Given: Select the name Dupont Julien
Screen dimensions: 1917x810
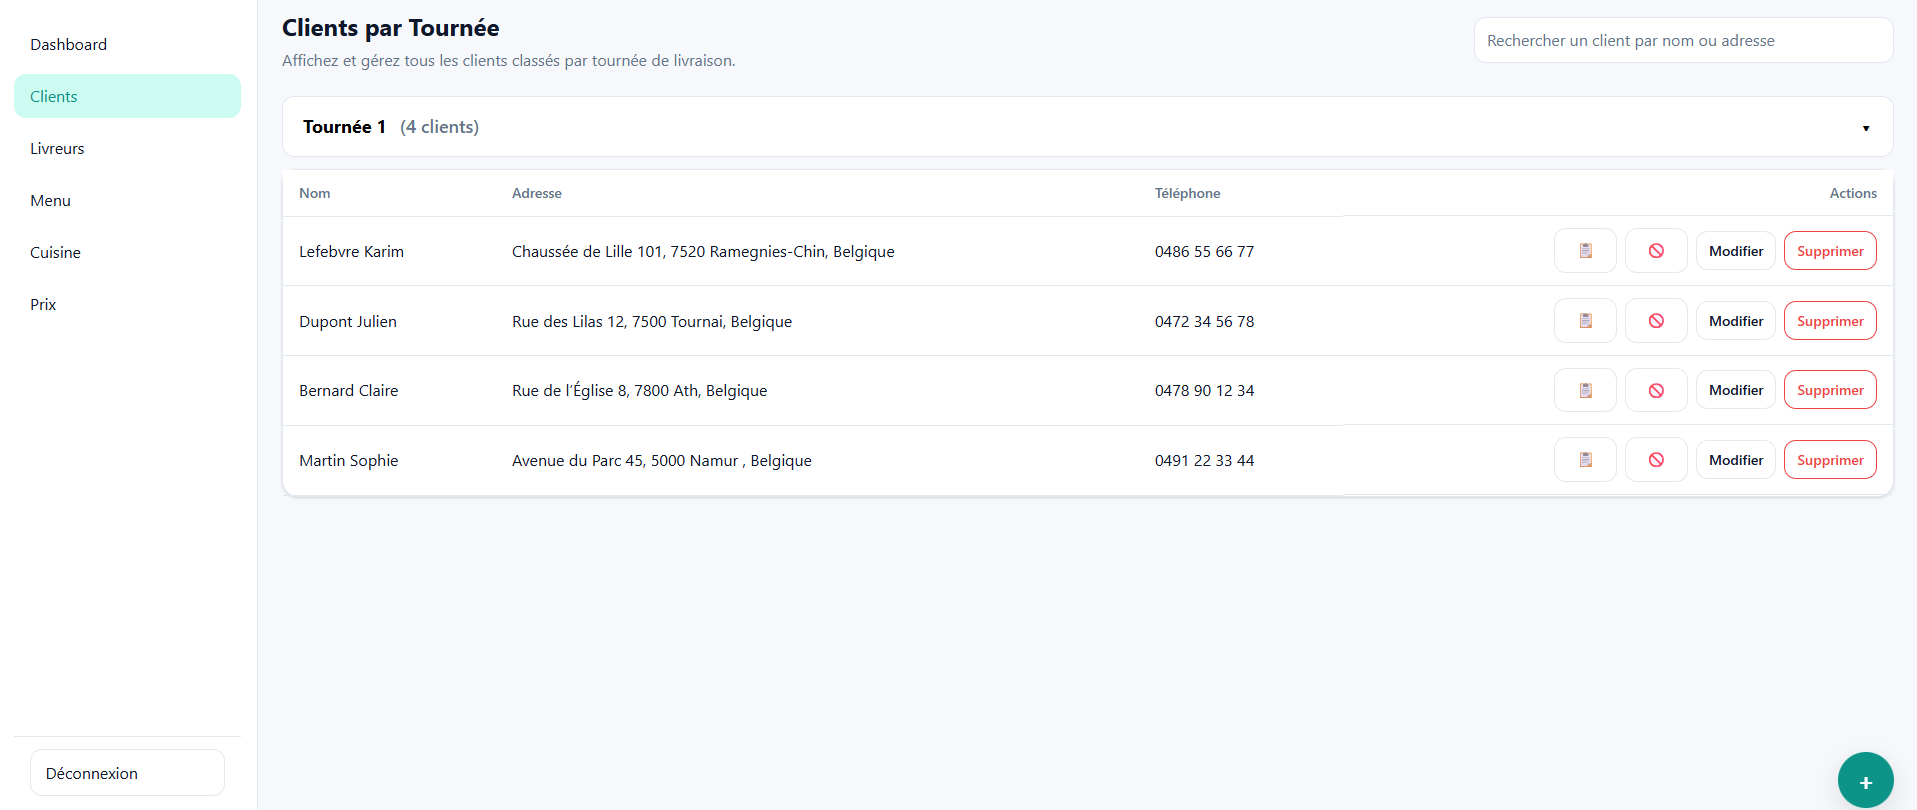Looking at the screenshot, I should 348,321.
